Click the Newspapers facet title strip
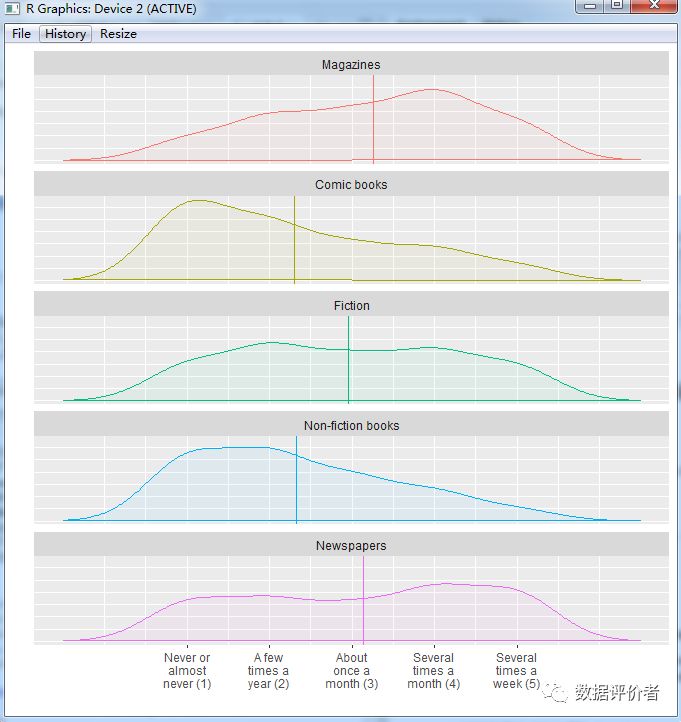Image resolution: width=681 pixels, height=722 pixels. 351,546
